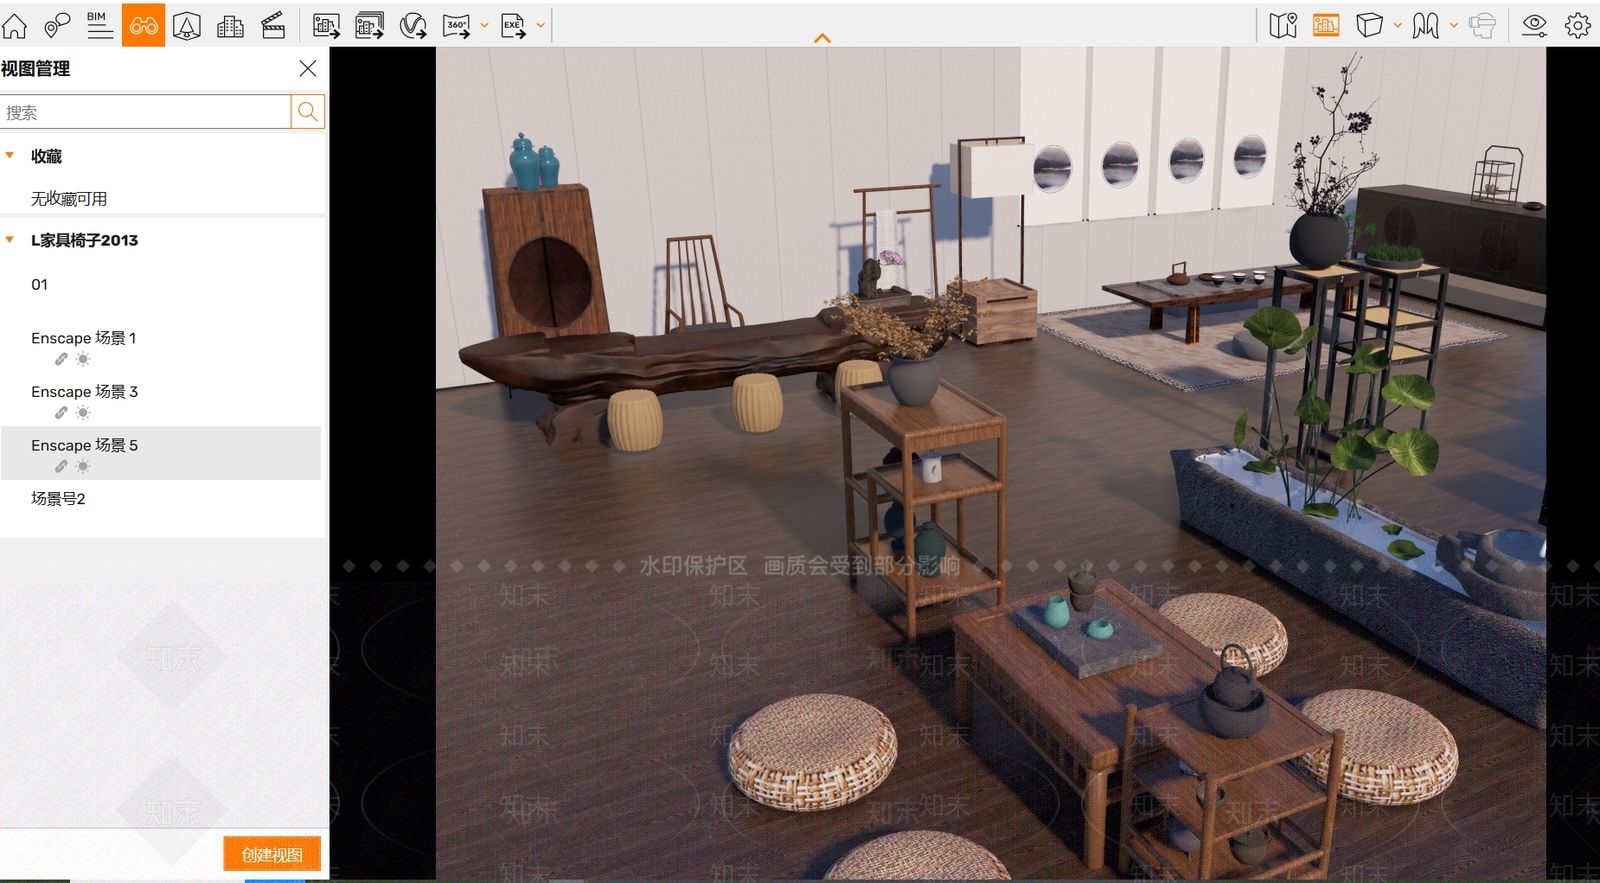Click the 创建视图 button
The height and width of the screenshot is (883, 1600).
click(x=272, y=854)
